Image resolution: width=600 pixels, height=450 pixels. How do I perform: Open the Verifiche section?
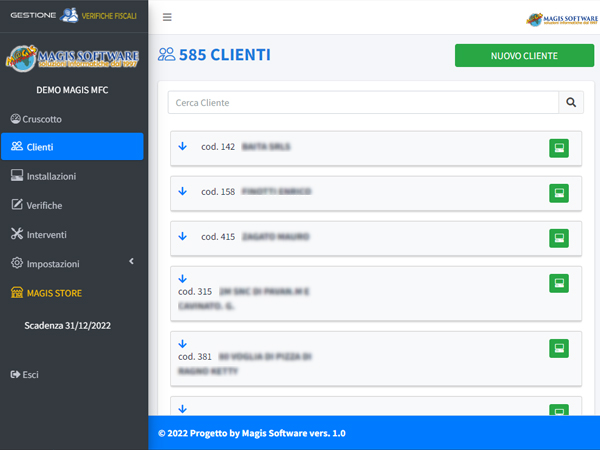pyautogui.click(x=72, y=205)
